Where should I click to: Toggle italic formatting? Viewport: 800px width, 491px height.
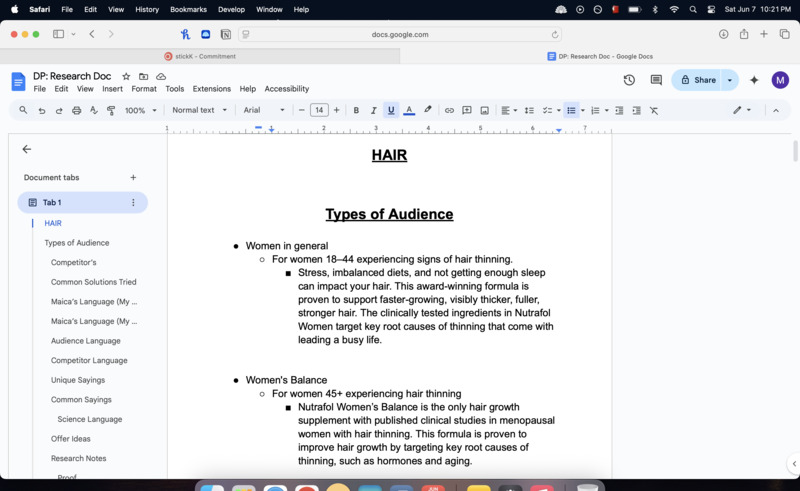[373, 110]
